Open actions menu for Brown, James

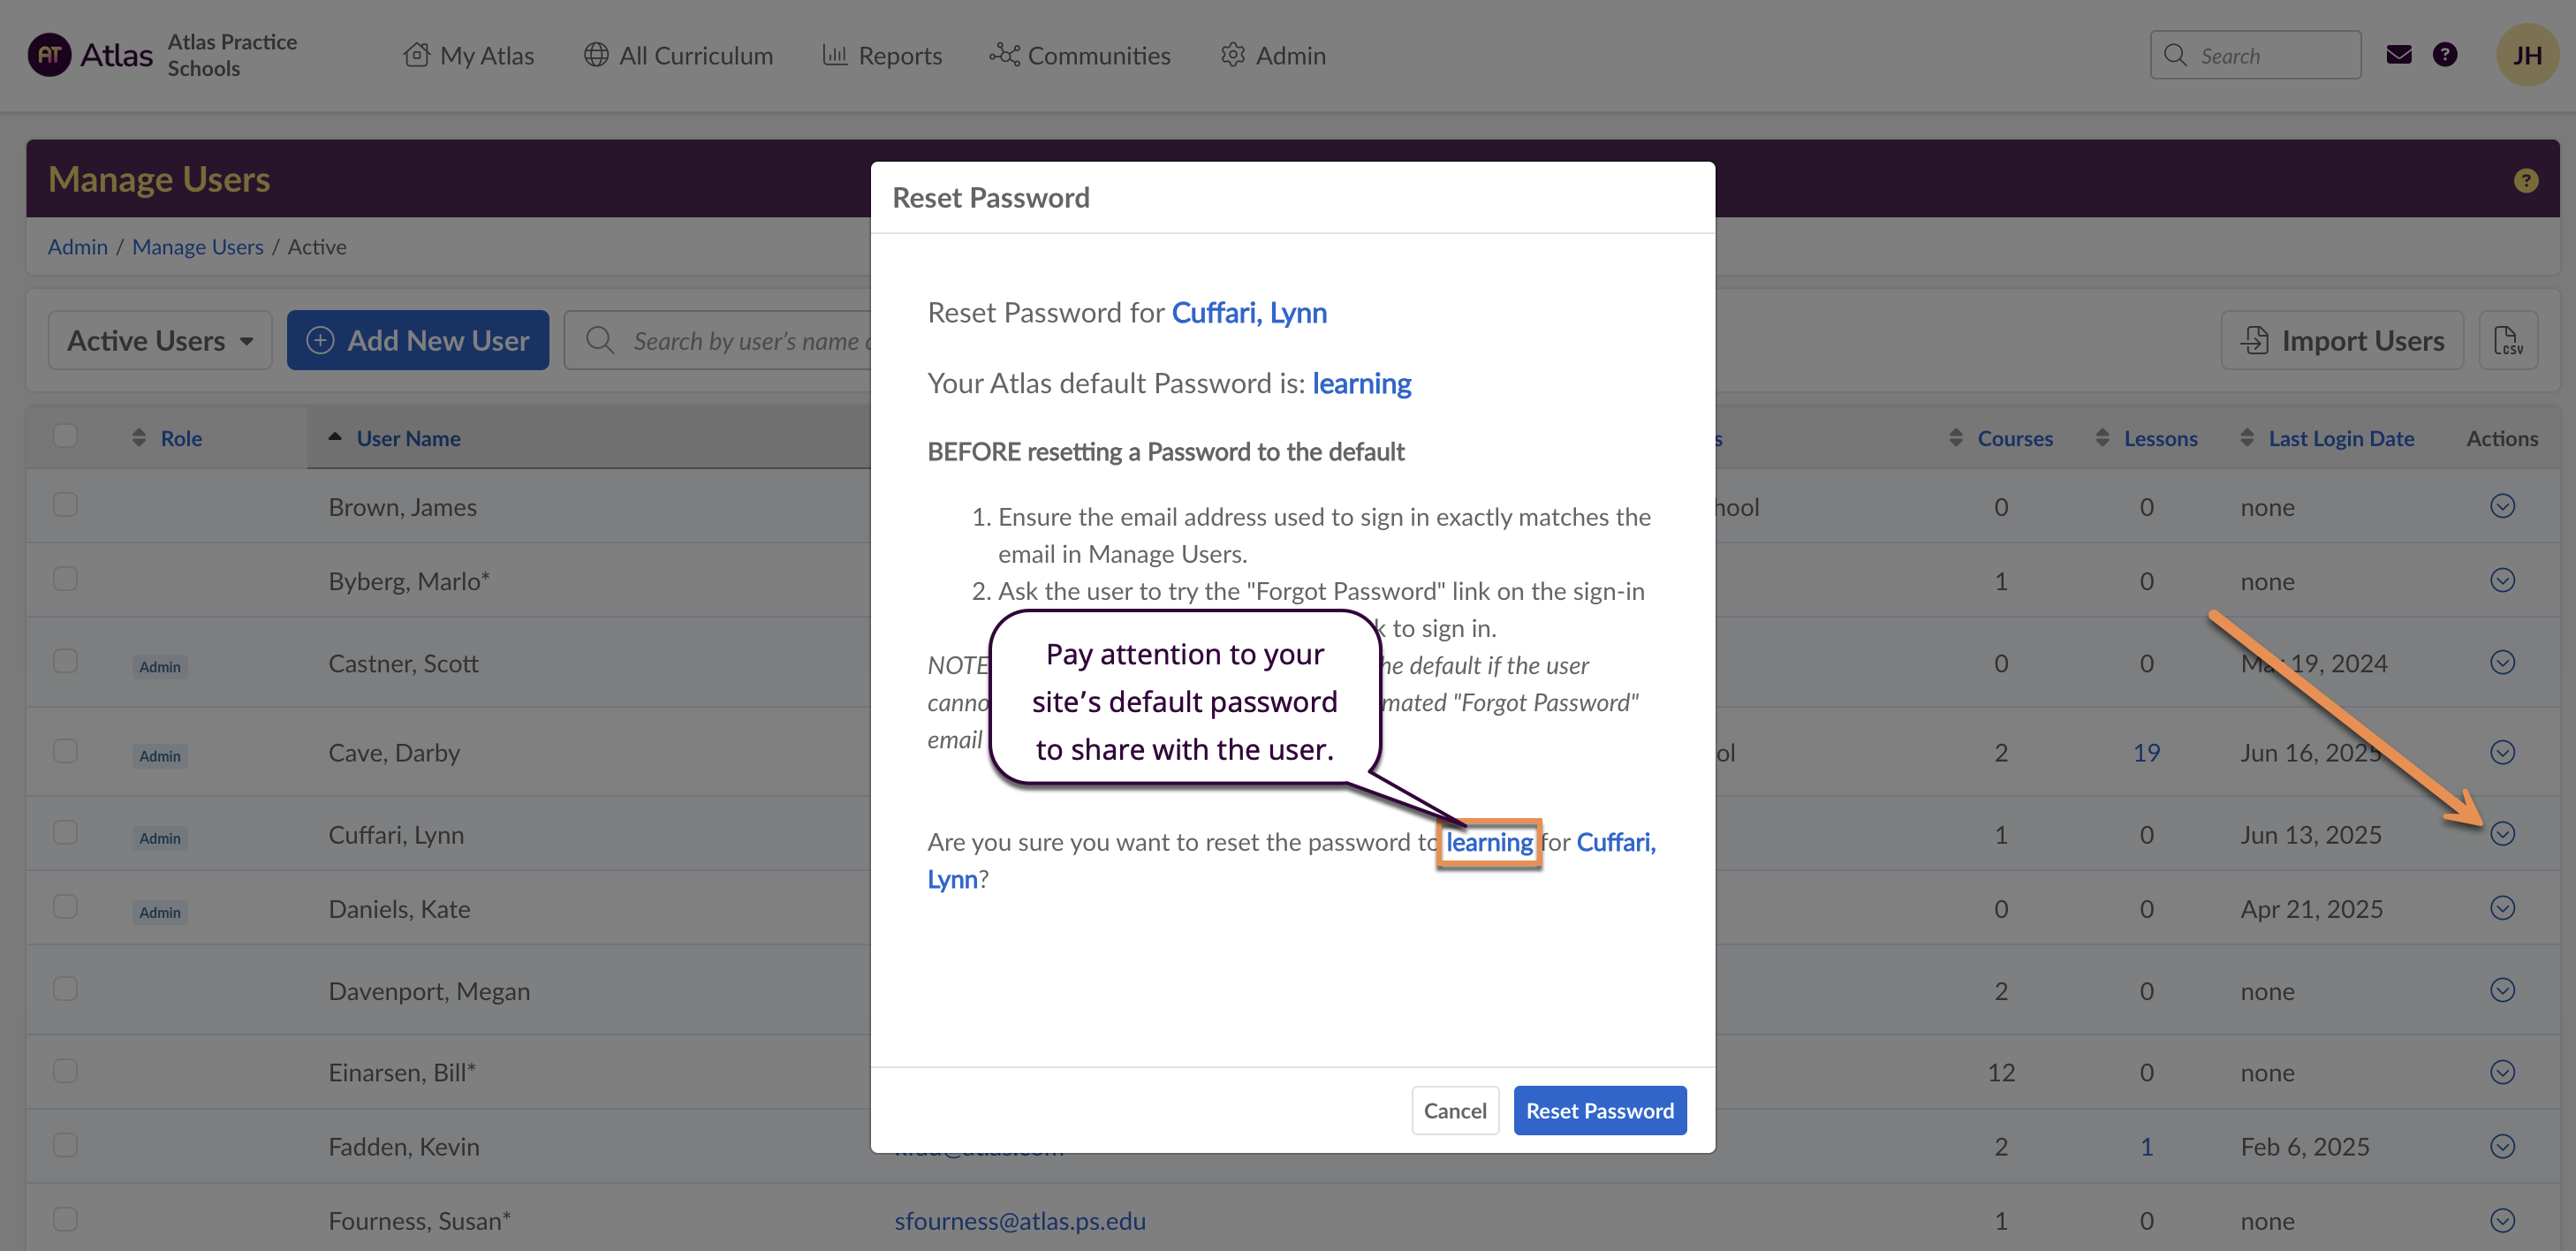pyautogui.click(x=2502, y=506)
